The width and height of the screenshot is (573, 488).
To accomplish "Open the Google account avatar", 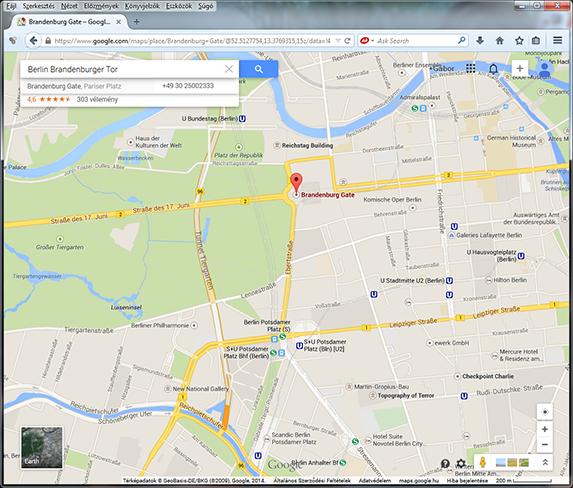I will pyautogui.click(x=544, y=69).
